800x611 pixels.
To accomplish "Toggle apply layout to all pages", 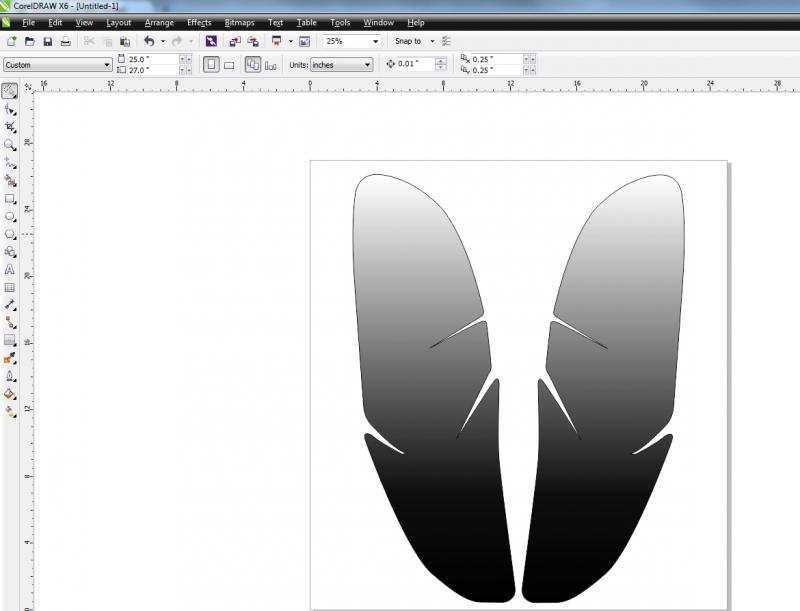I will (253, 65).
